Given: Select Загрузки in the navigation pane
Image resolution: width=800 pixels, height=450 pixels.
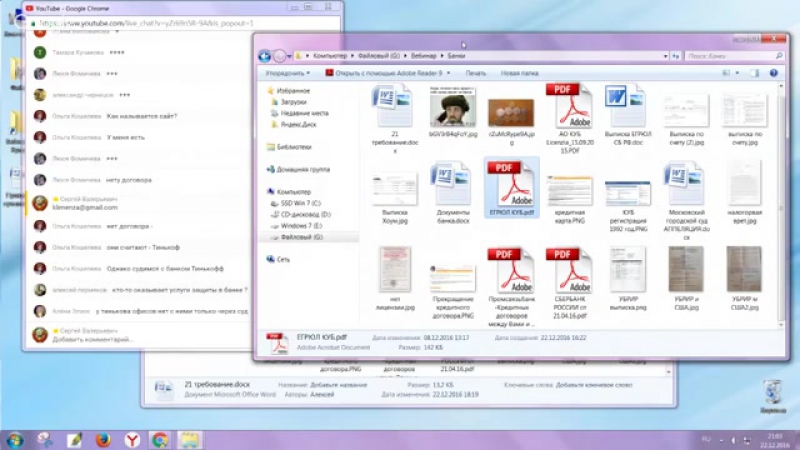Looking at the screenshot, I should click(293, 101).
